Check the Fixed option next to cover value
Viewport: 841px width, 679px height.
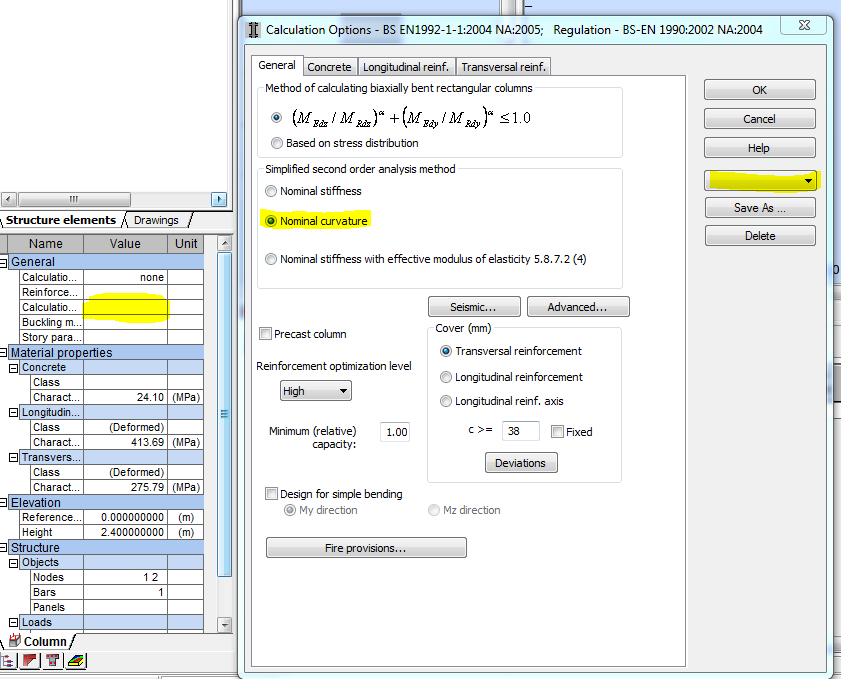click(558, 431)
